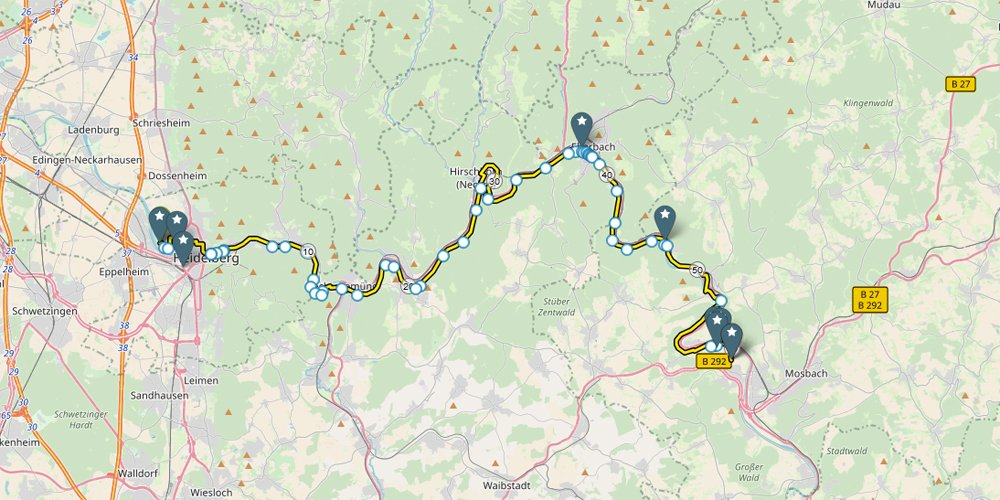Select the kilometer 40 route marker

607,175
